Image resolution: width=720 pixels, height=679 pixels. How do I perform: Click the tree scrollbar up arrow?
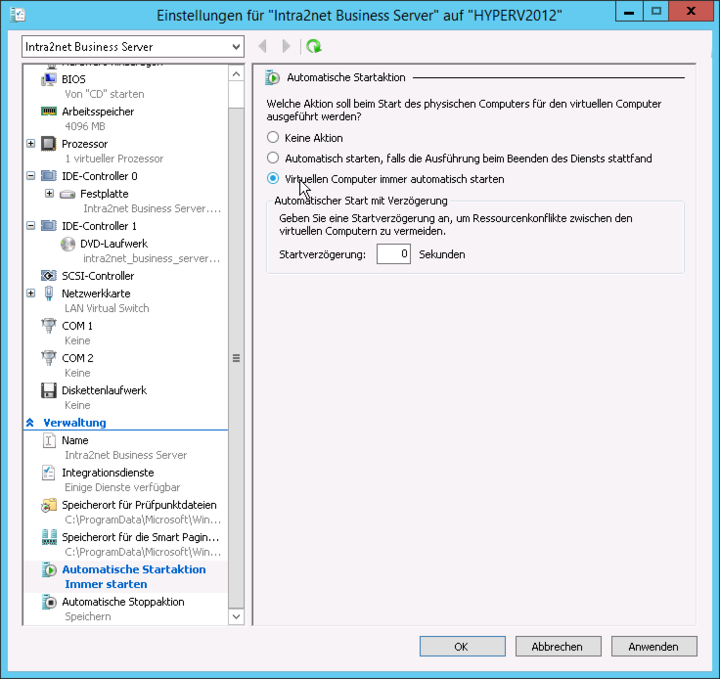[x=236, y=74]
